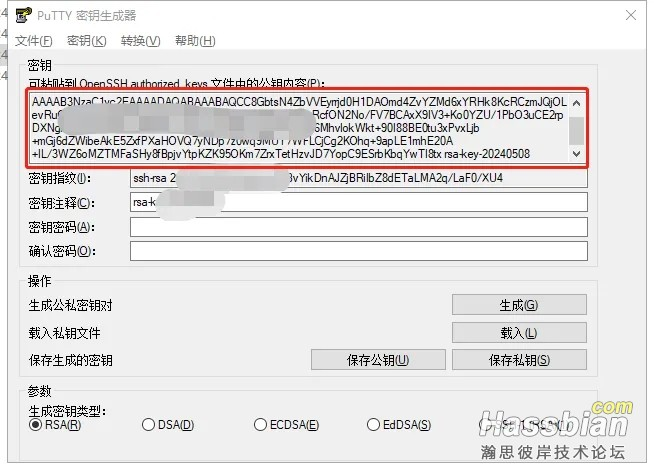Click the 生成密钥类型 label
This screenshot has height=470, width=654.
67,412
